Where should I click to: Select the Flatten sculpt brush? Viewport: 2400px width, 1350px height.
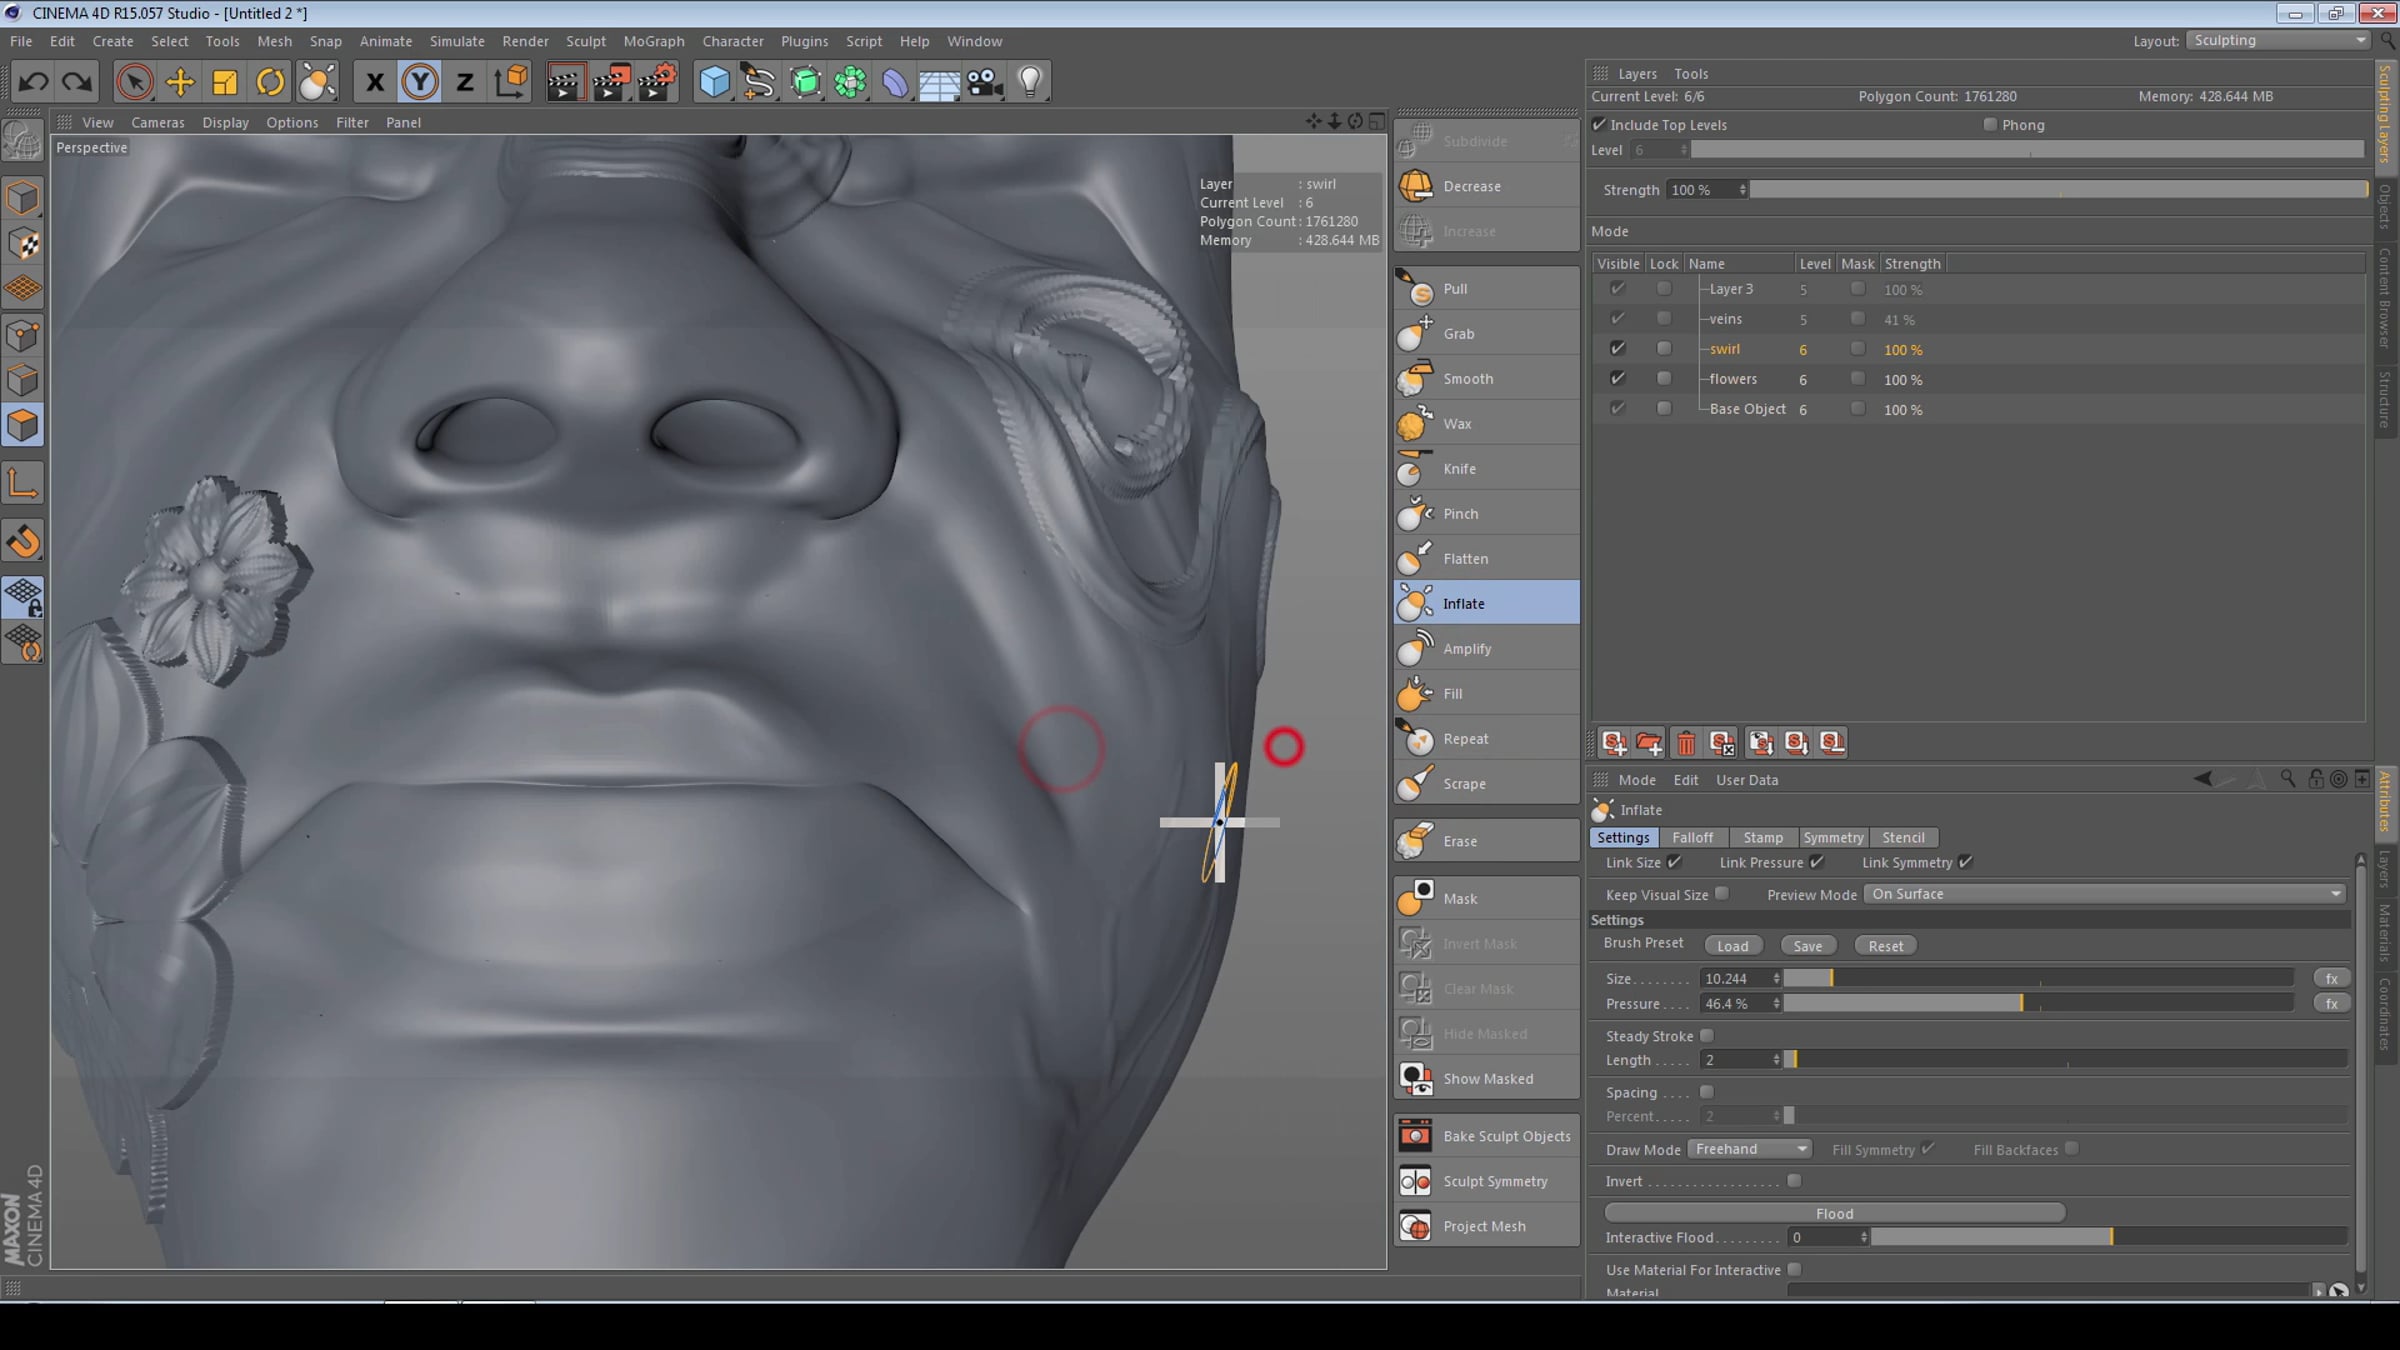[x=1486, y=559]
